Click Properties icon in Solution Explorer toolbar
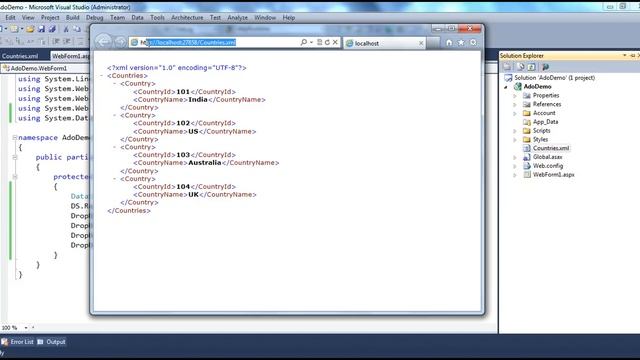 coord(507,67)
